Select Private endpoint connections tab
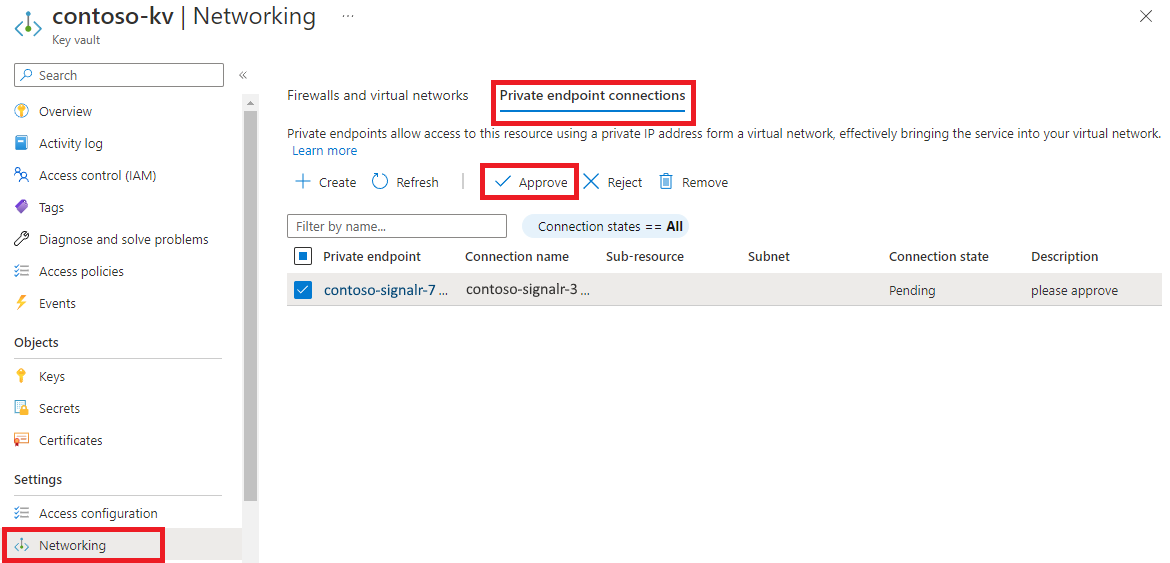This screenshot has width=1170, height=563. pyautogui.click(x=592, y=95)
